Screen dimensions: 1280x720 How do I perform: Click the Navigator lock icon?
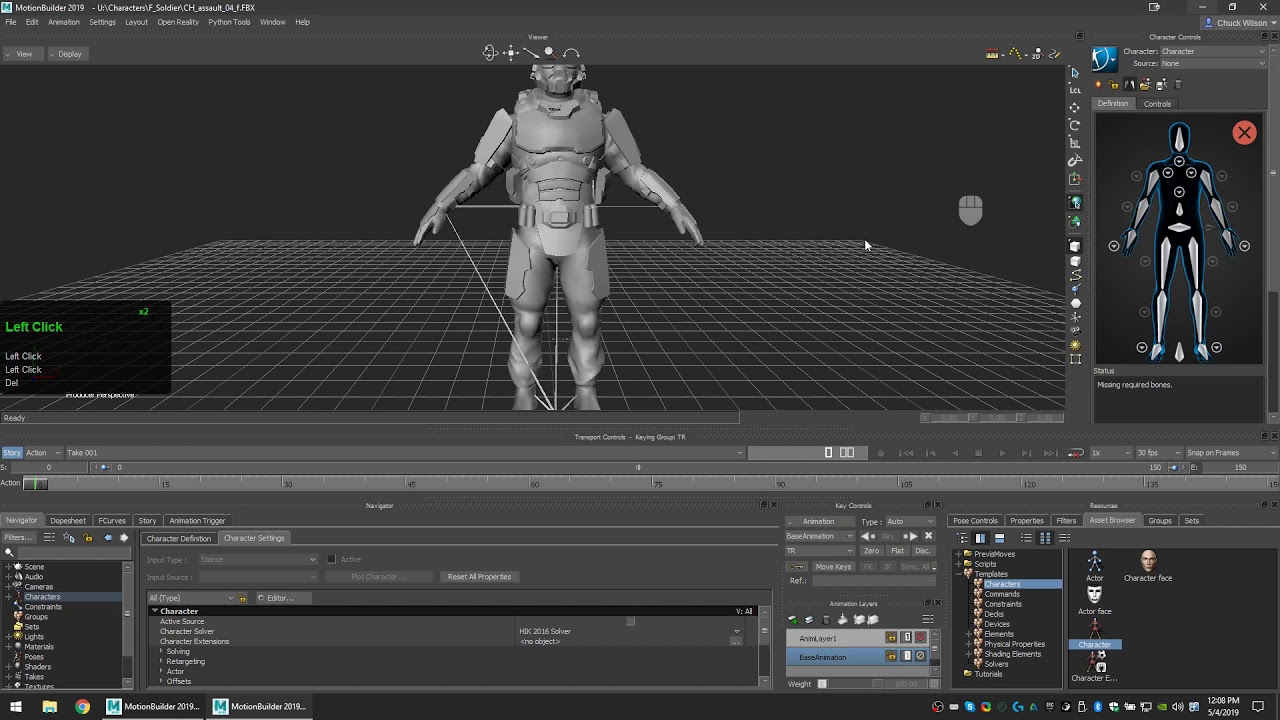pos(88,538)
